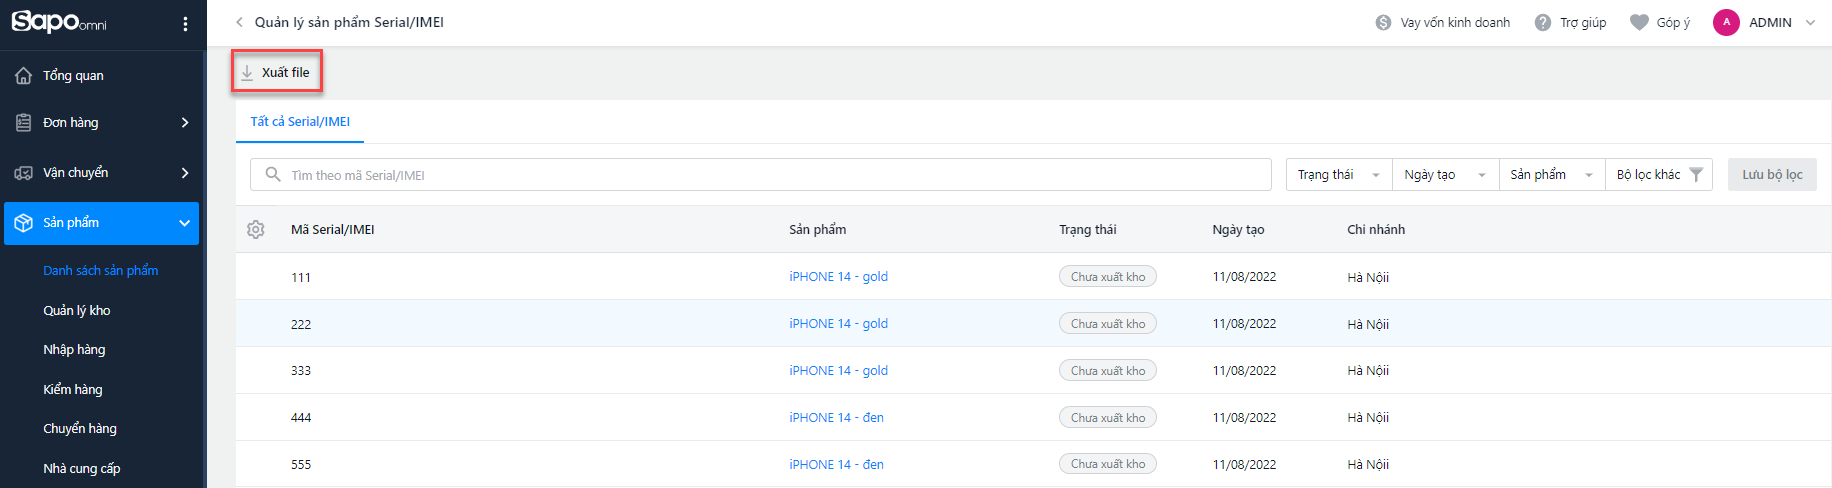Click the back arrow beside page title
This screenshot has height=488, width=1832.
click(239, 22)
